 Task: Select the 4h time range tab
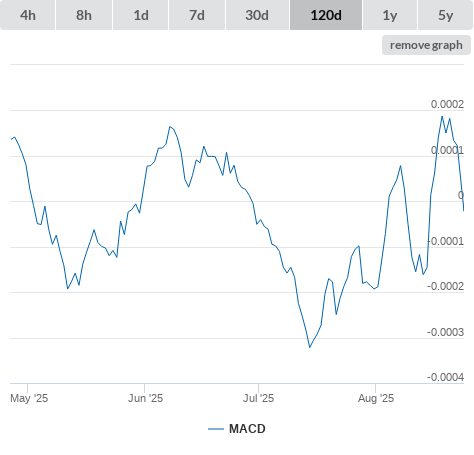tap(27, 15)
